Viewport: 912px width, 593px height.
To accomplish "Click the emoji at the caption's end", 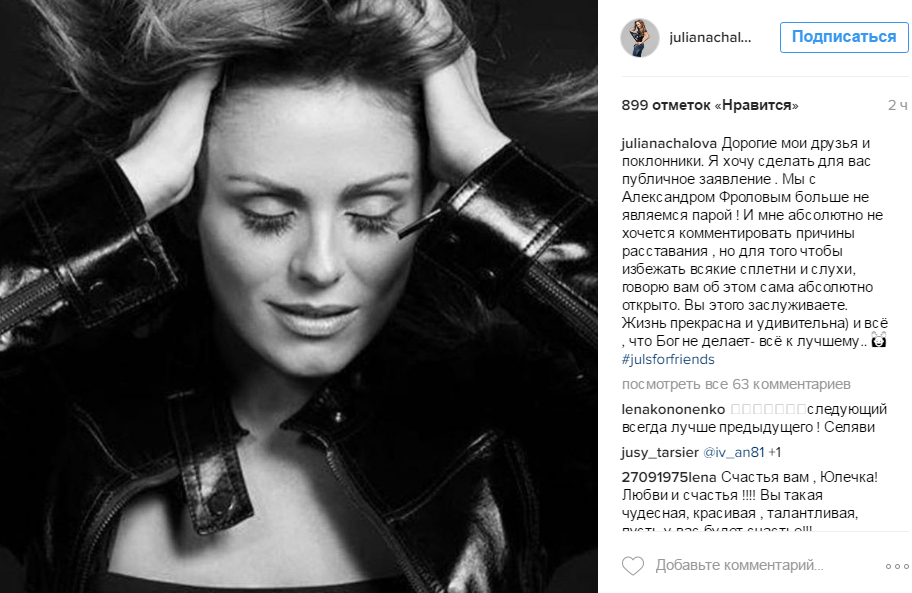I will click(x=878, y=340).
